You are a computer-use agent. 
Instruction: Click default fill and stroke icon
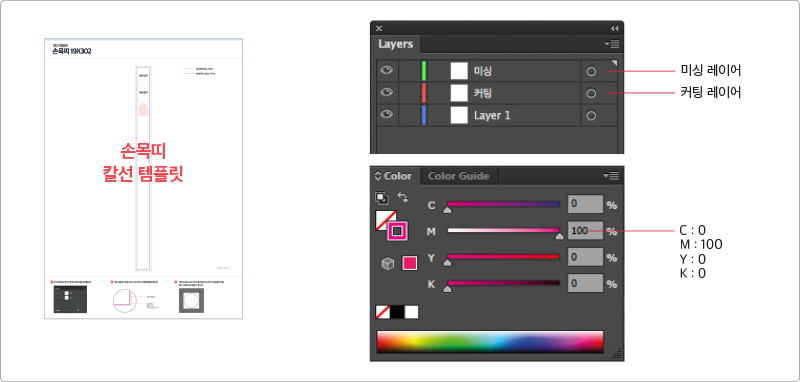381,198
